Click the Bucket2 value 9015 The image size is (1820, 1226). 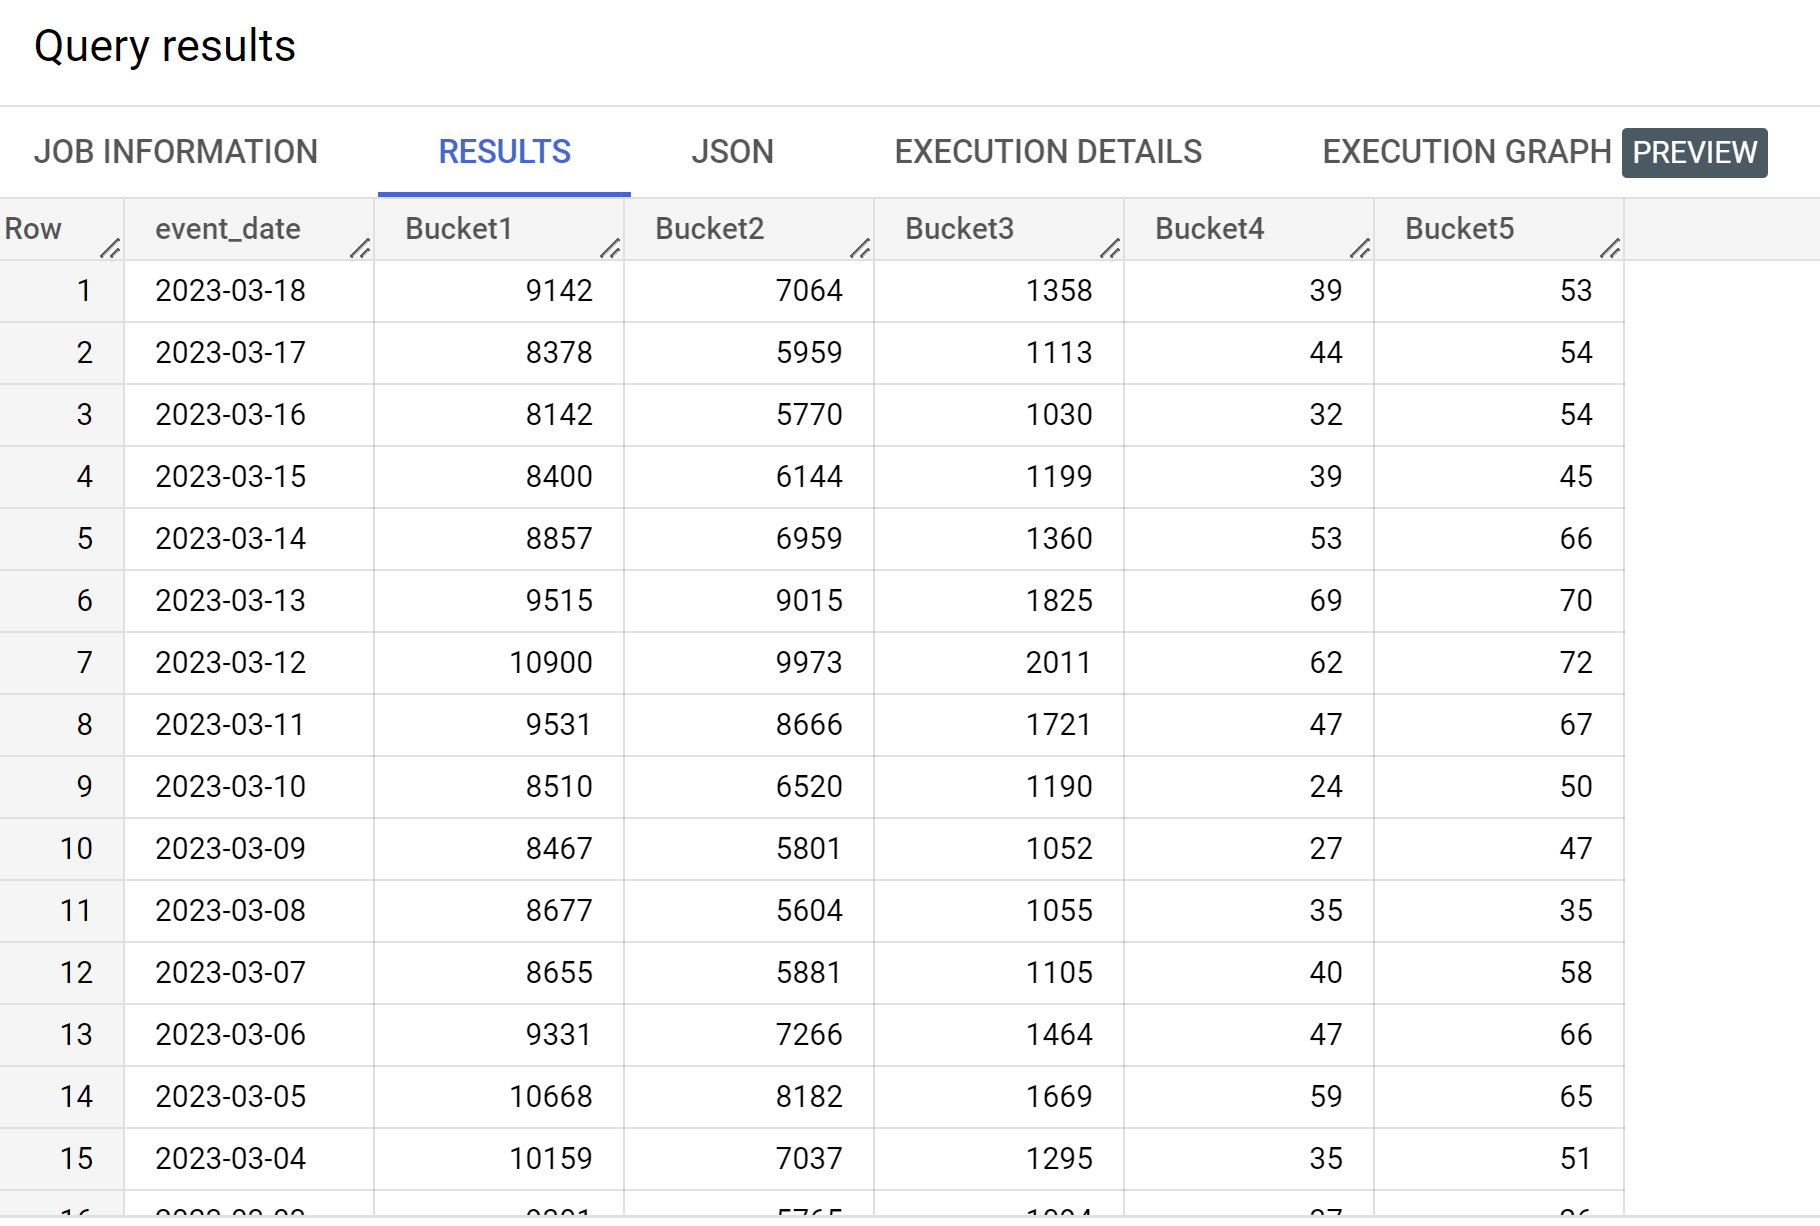click(x=808, y=601)
